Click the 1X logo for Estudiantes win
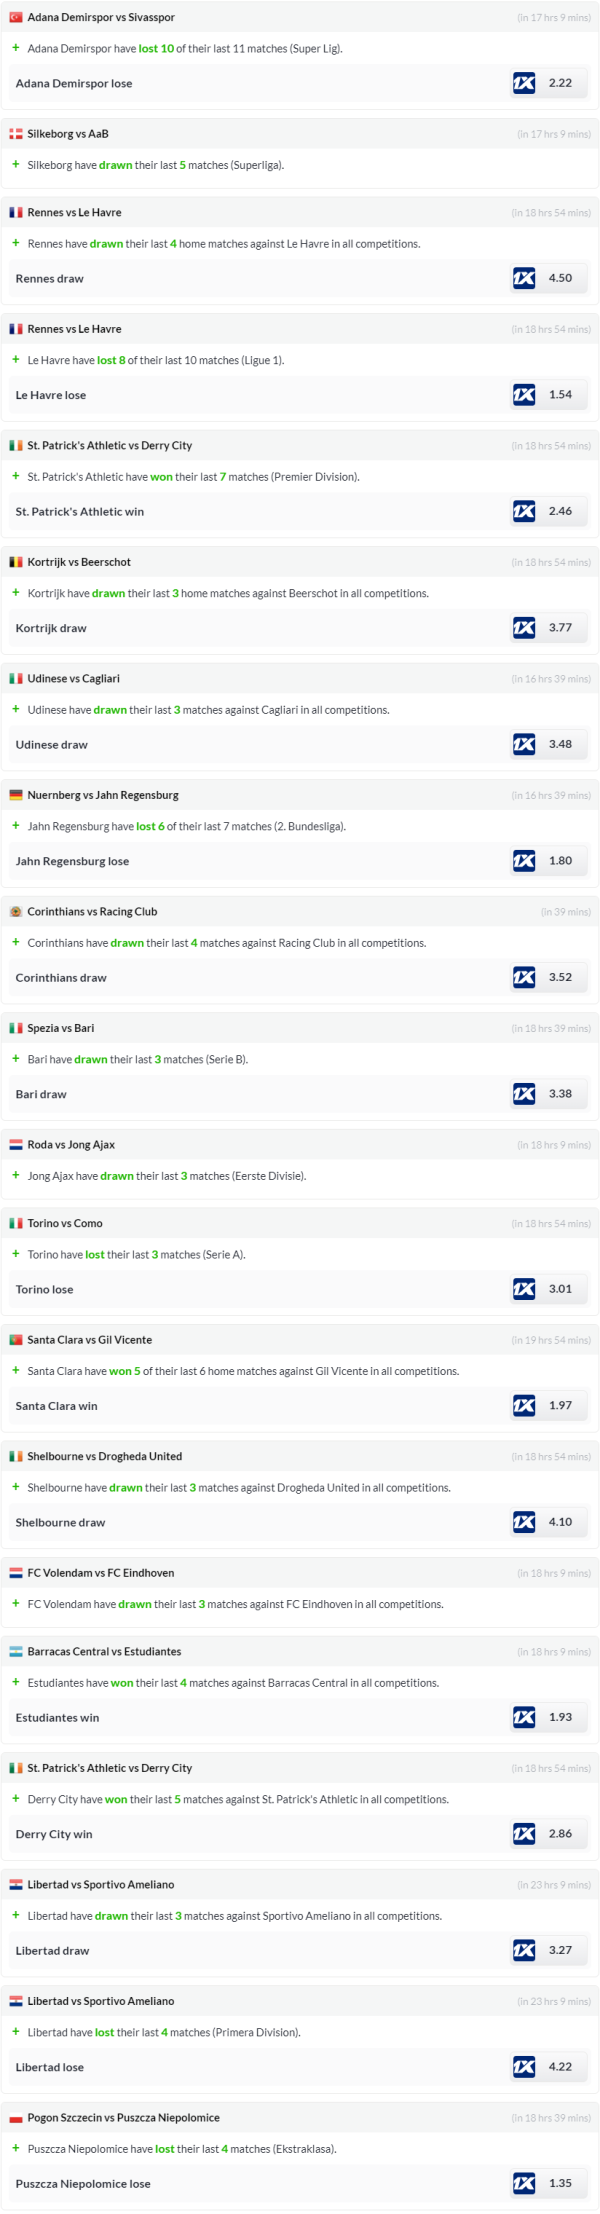The height and width of the screenshot is (2214, 600). coord(524,1717)
